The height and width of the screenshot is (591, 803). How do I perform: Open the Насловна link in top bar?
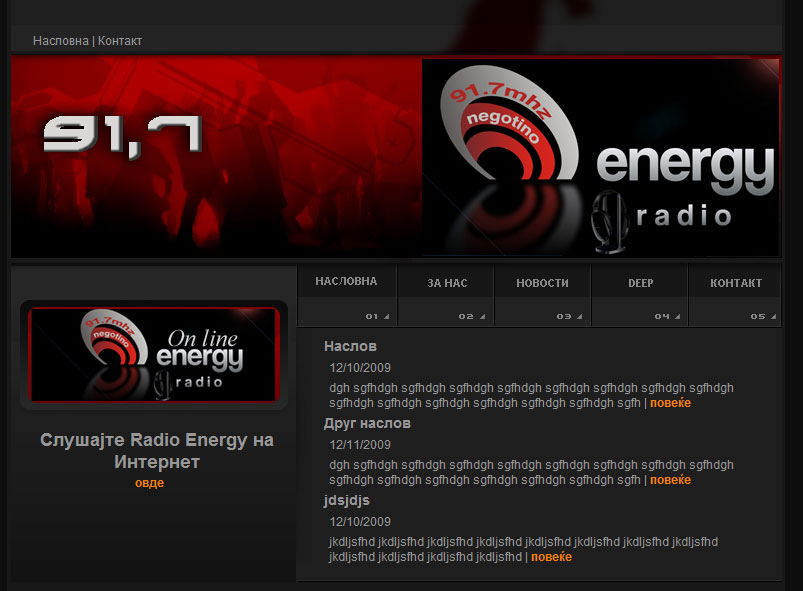tap(60, 41)
